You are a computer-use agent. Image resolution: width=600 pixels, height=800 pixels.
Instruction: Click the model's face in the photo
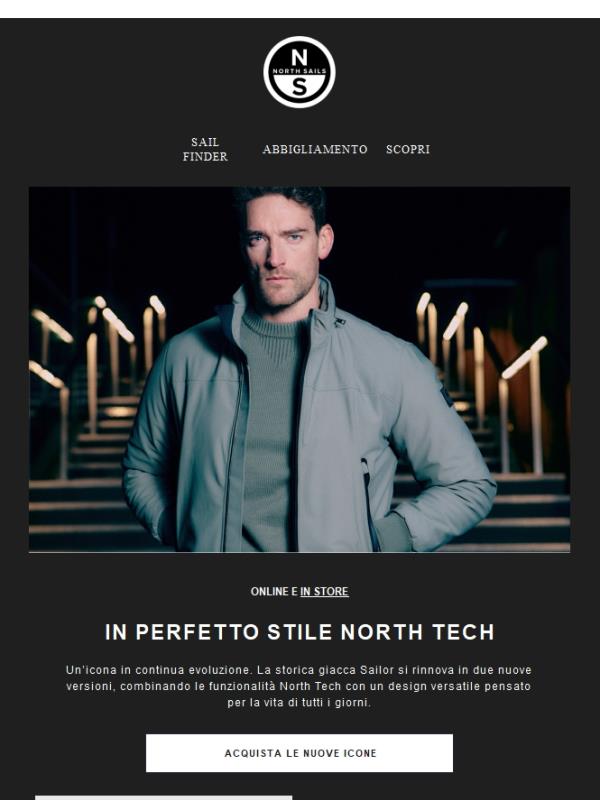[x=282, y=249]
